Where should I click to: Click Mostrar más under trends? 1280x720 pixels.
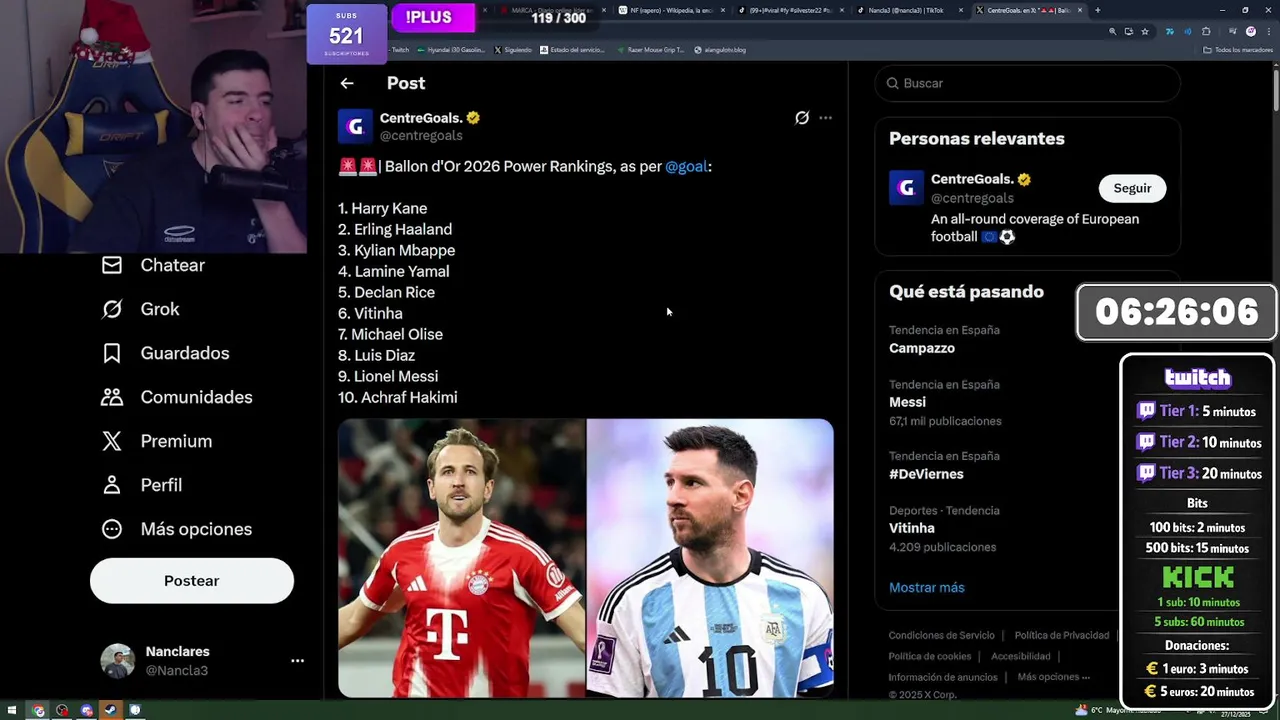tap(927, 587)
